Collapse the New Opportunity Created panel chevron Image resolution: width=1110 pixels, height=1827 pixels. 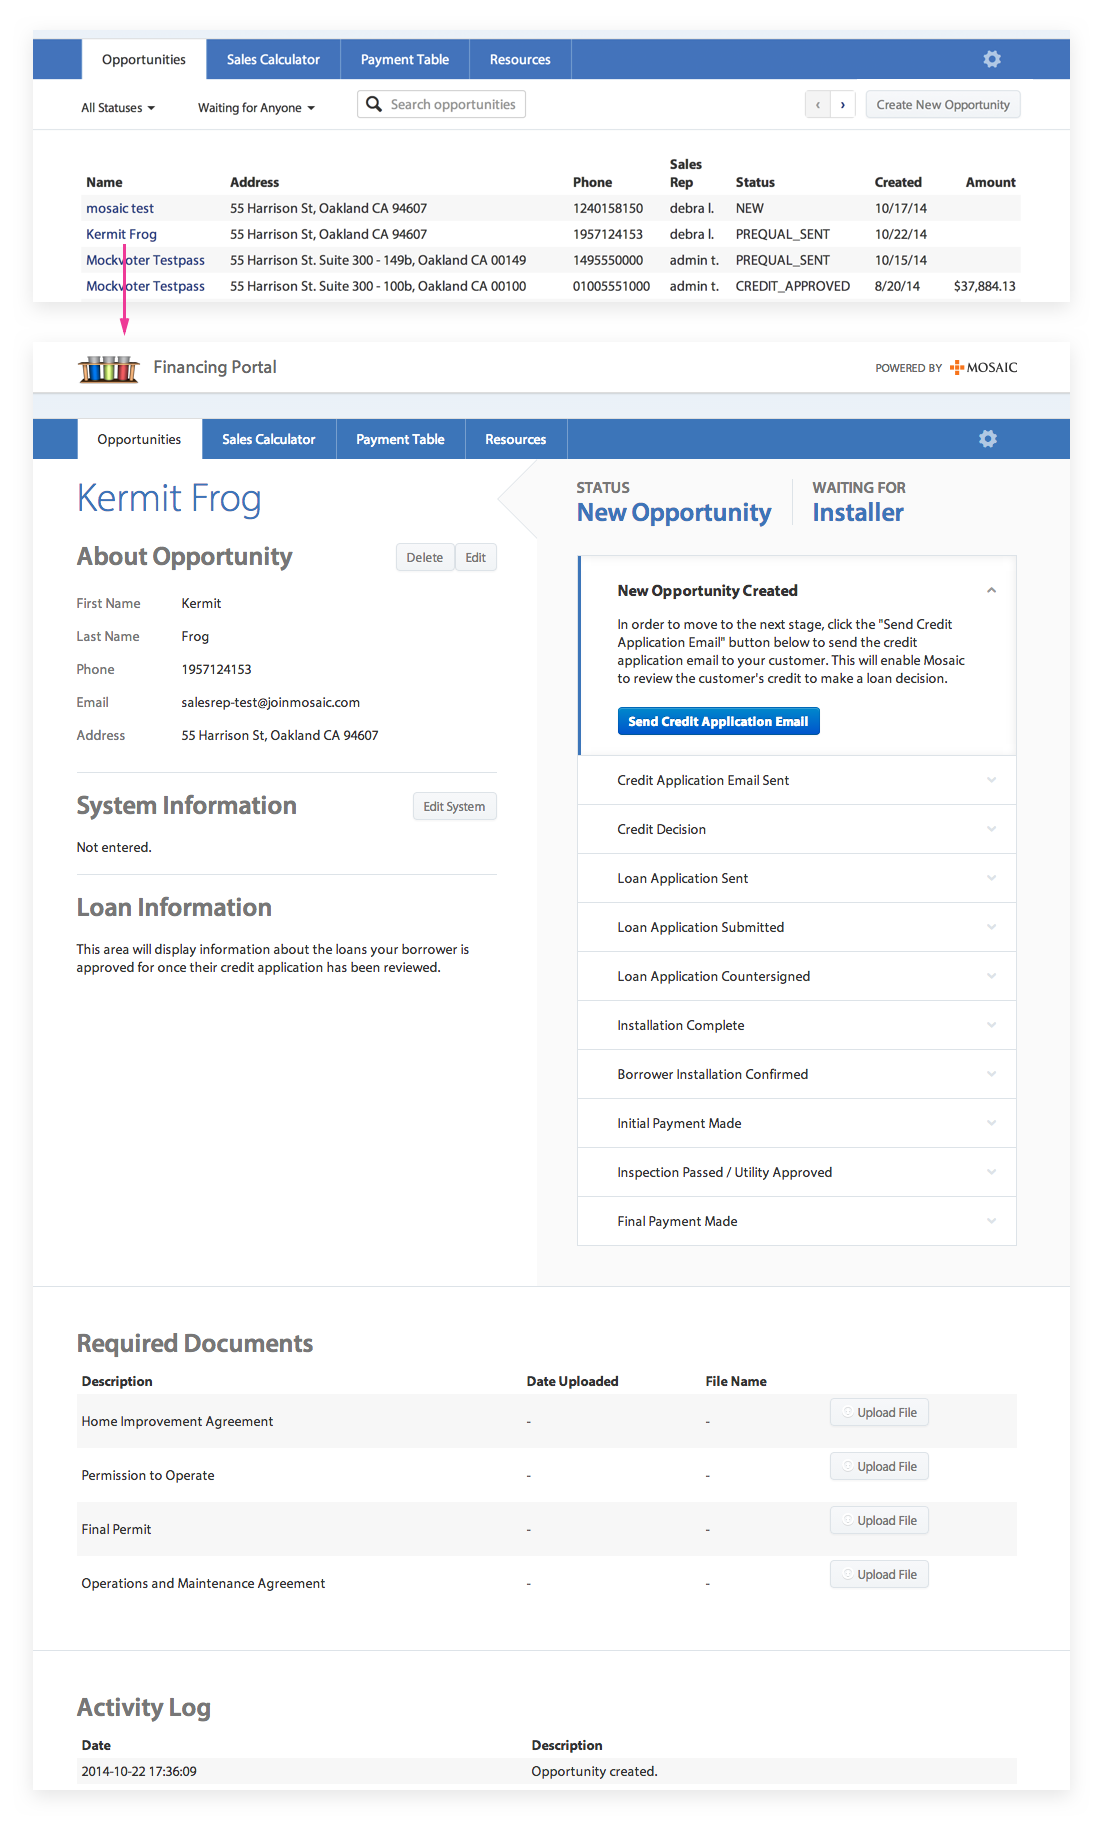[991, 590]
